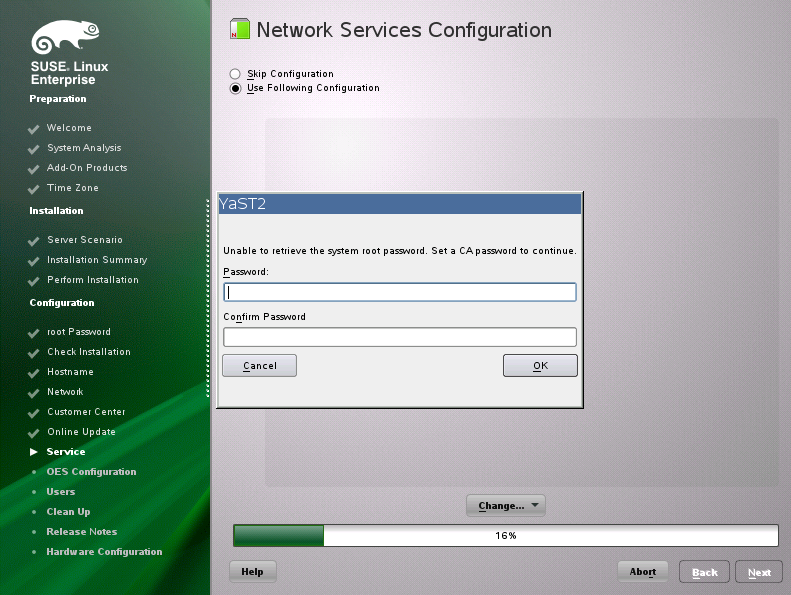Click the Service step in sidebar
This screenshot has height=595, width=791.
point(66,452)
